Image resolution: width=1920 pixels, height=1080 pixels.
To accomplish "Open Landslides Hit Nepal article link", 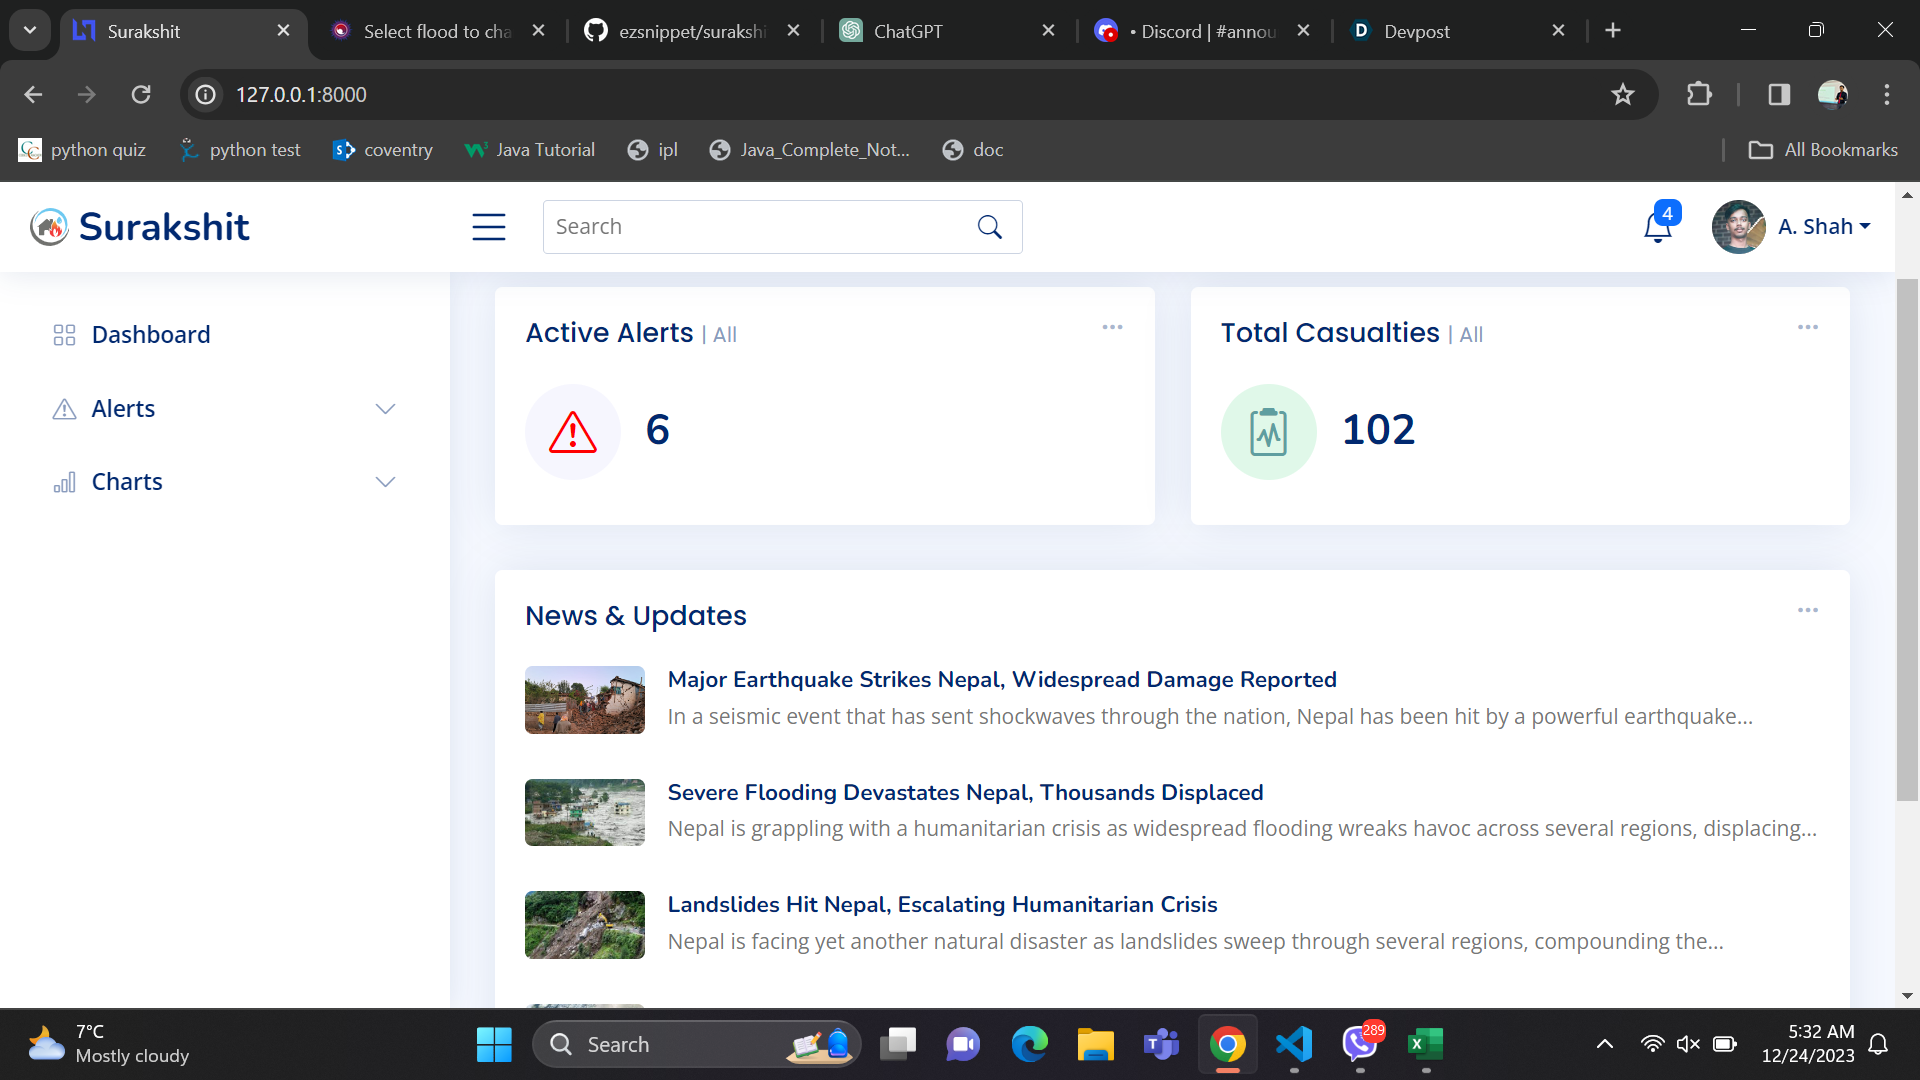I will click(x=942, y=905).
